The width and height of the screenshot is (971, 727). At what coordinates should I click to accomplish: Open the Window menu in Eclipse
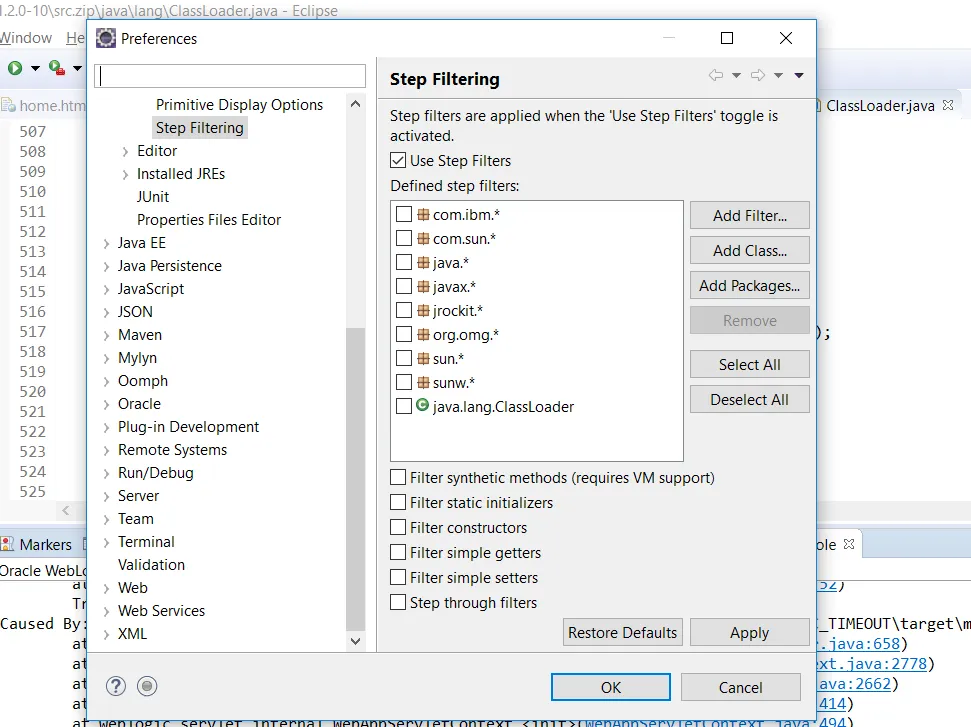coord(25,38)
